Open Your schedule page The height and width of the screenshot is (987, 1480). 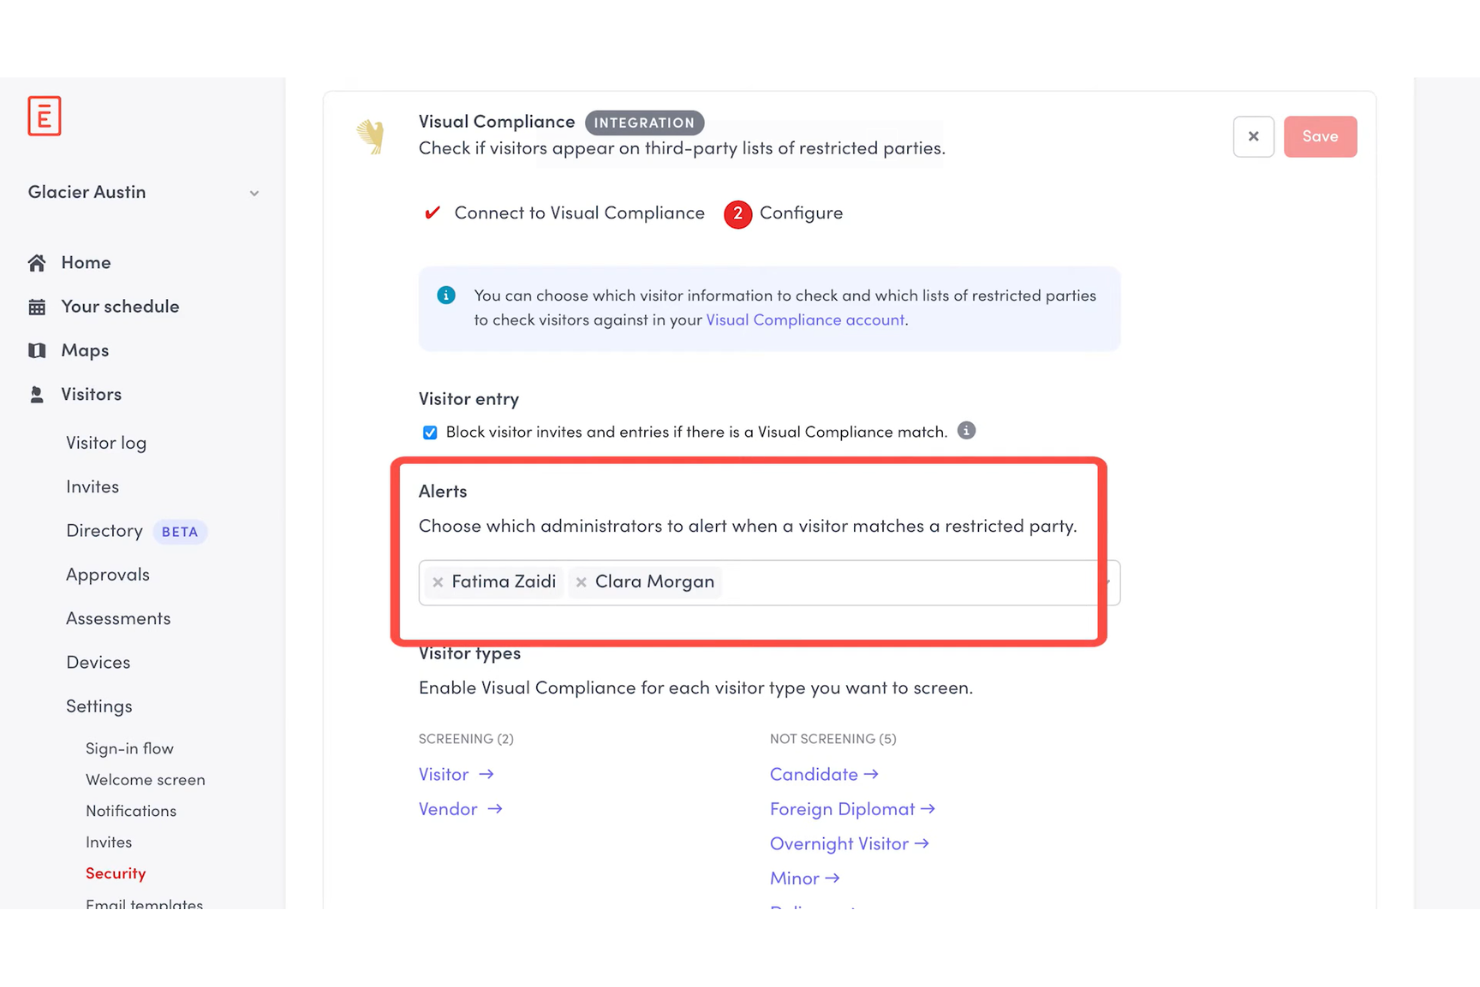click(x=120, y=307)
